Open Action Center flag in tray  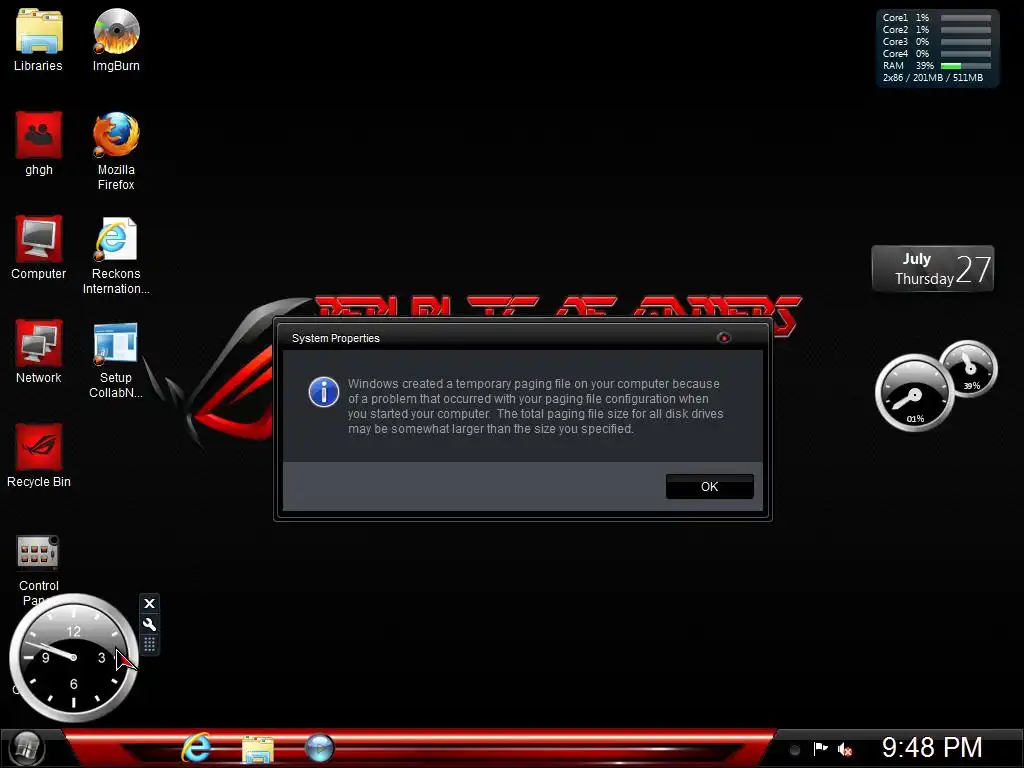pos(820,749)
